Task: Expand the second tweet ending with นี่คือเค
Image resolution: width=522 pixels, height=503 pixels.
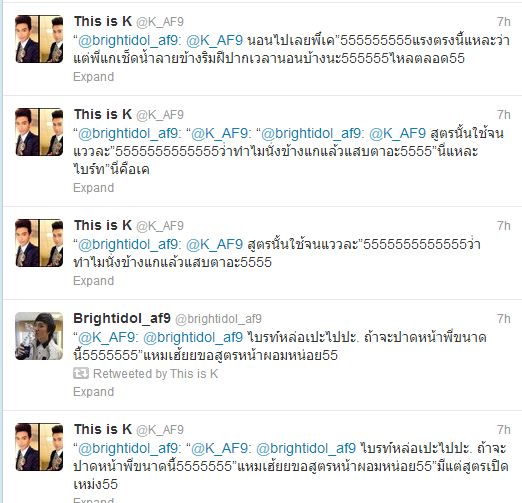Action: click(x=94, y=188)
